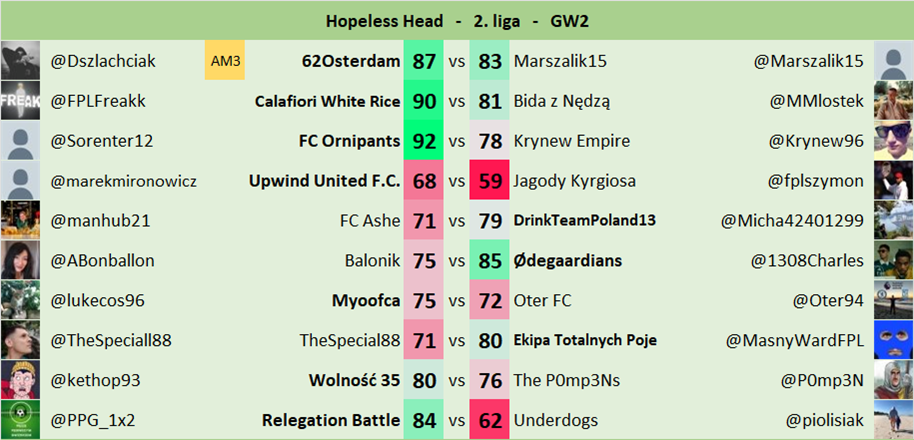Click the Hopeless Head 2. liga GW2 header
Viewport: 914px width, 440px height.
pos(457,21)
